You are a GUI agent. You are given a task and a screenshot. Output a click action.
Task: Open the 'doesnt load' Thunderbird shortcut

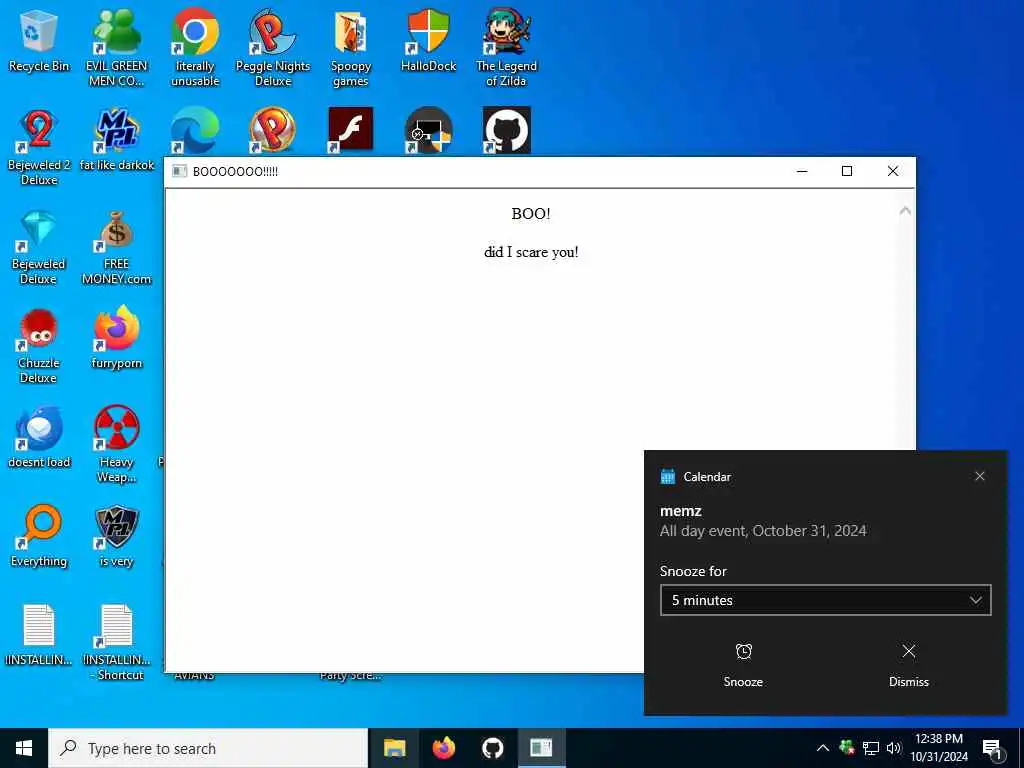39,438
